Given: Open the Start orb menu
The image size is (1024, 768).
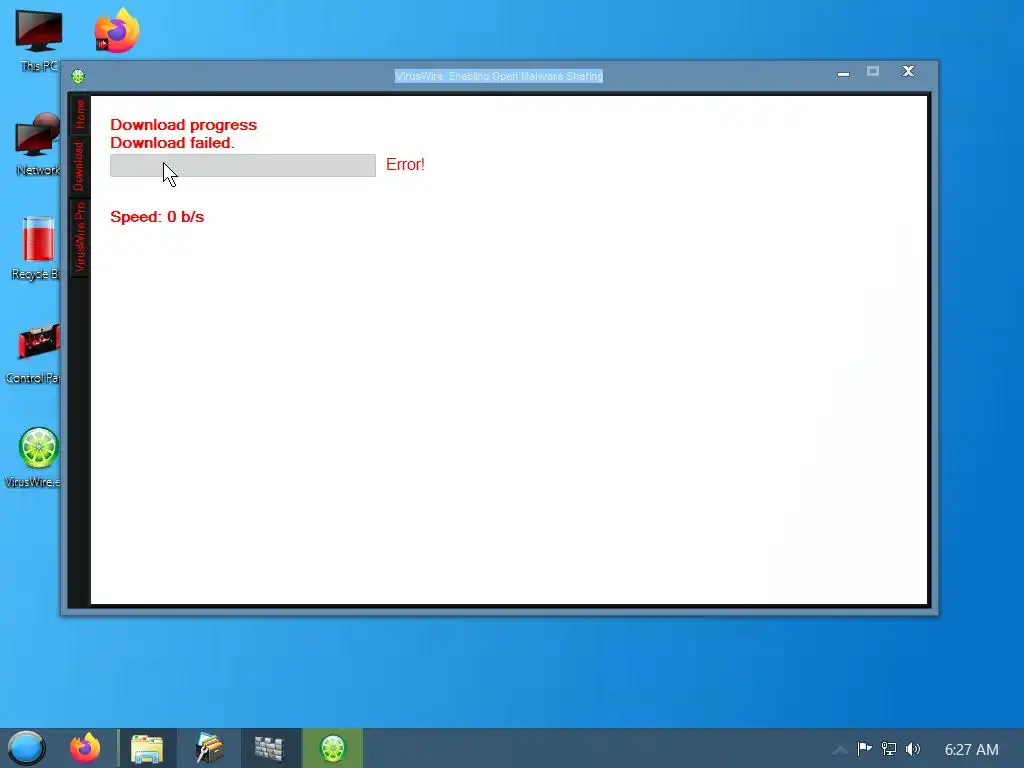Looking at the screenshot, I should coord(26,748).
